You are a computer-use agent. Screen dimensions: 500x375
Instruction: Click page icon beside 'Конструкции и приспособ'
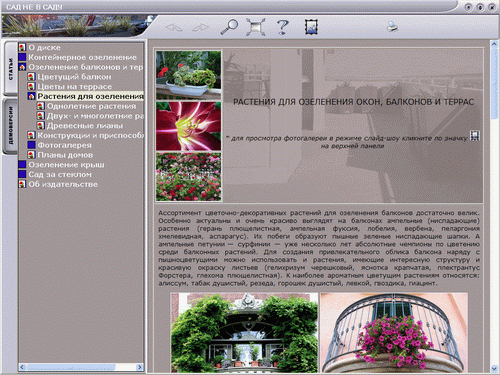coord(31,135)
